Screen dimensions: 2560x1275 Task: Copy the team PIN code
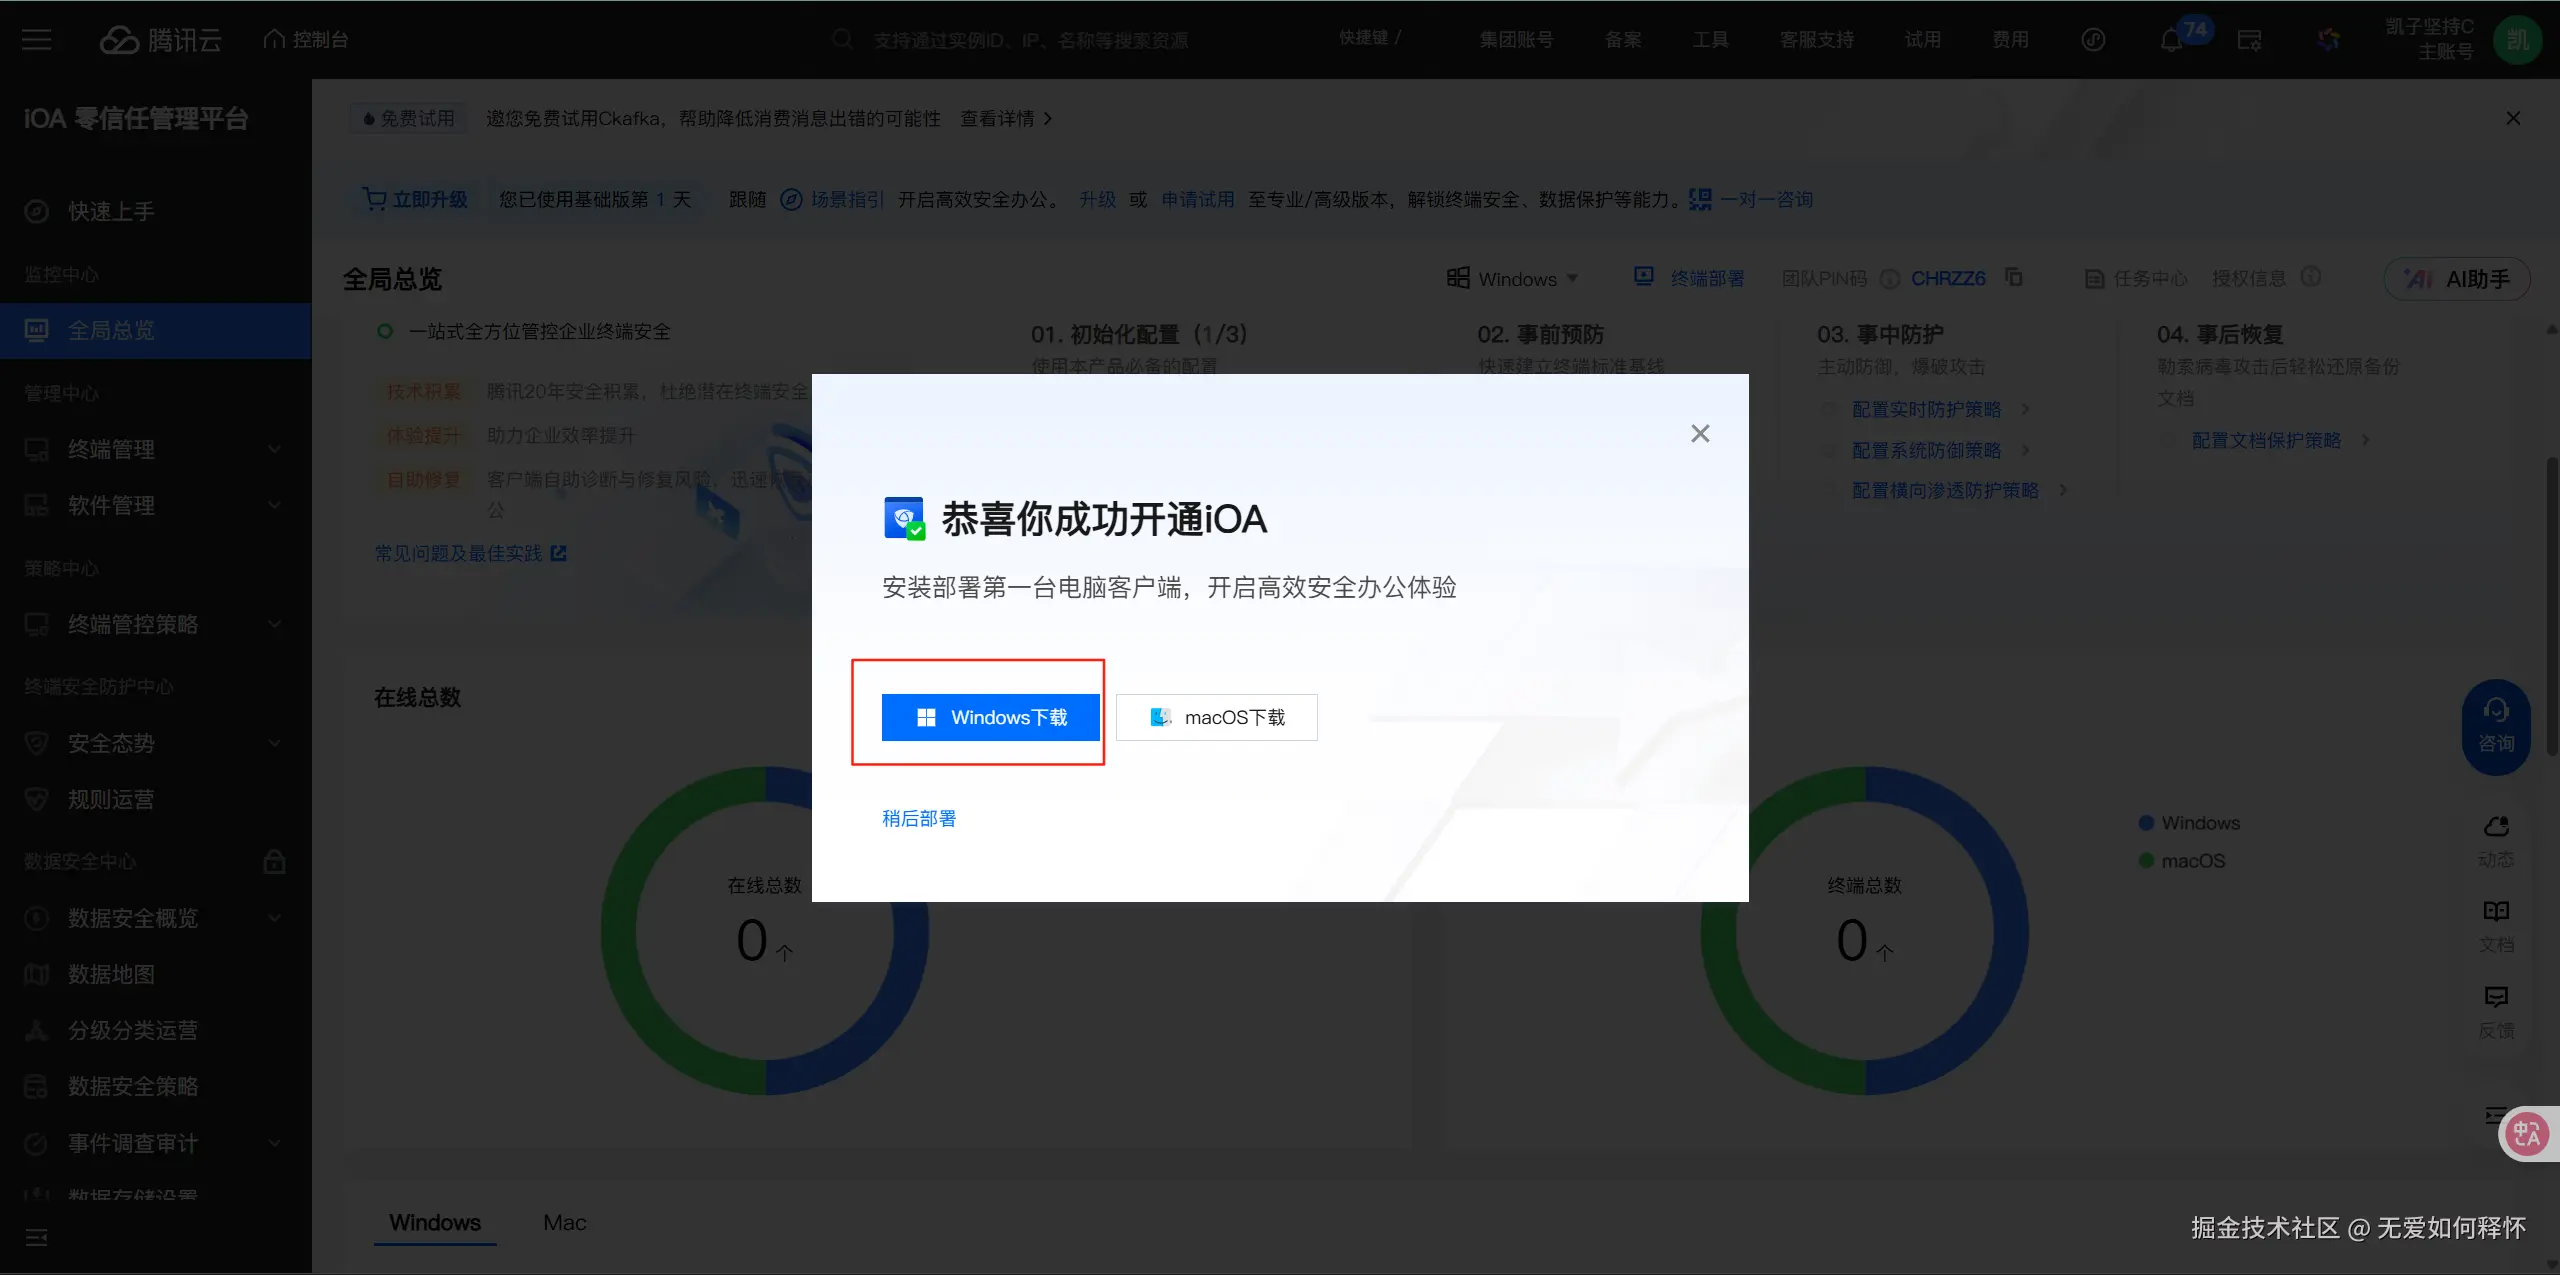click(x=2014, y=278)
